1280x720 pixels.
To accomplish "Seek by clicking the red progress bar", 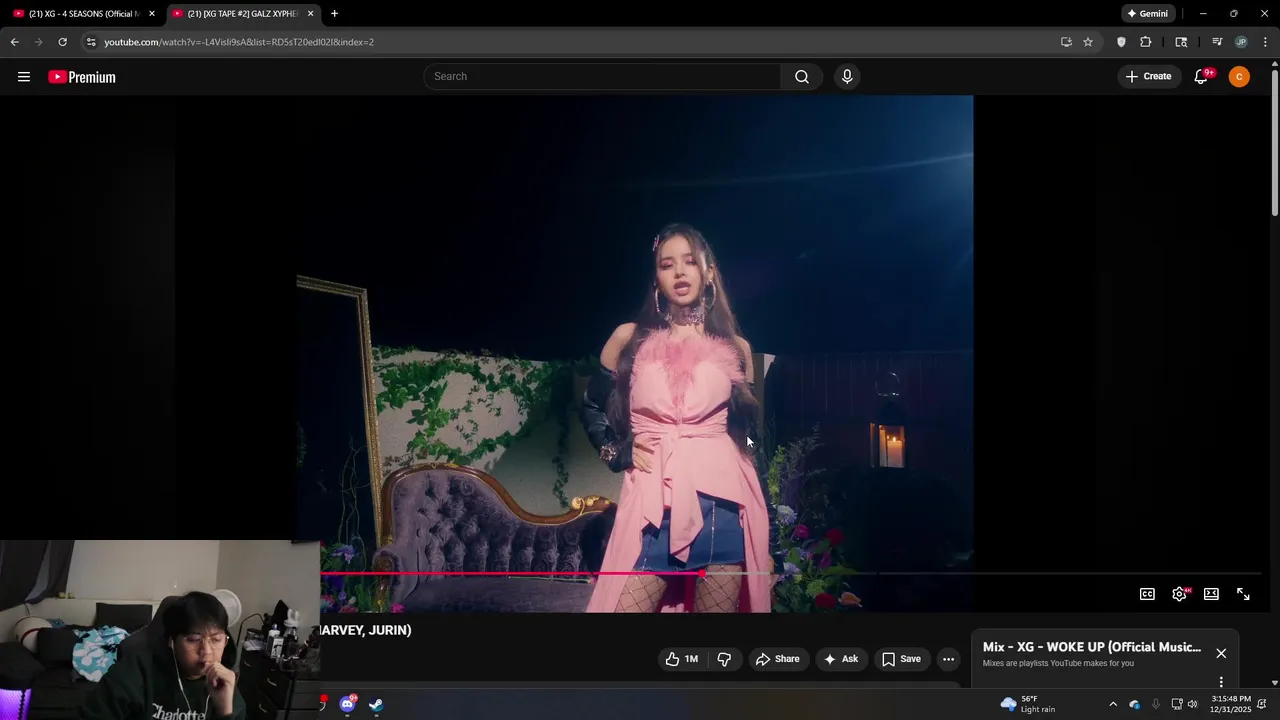I will click(x=510, y=574).
